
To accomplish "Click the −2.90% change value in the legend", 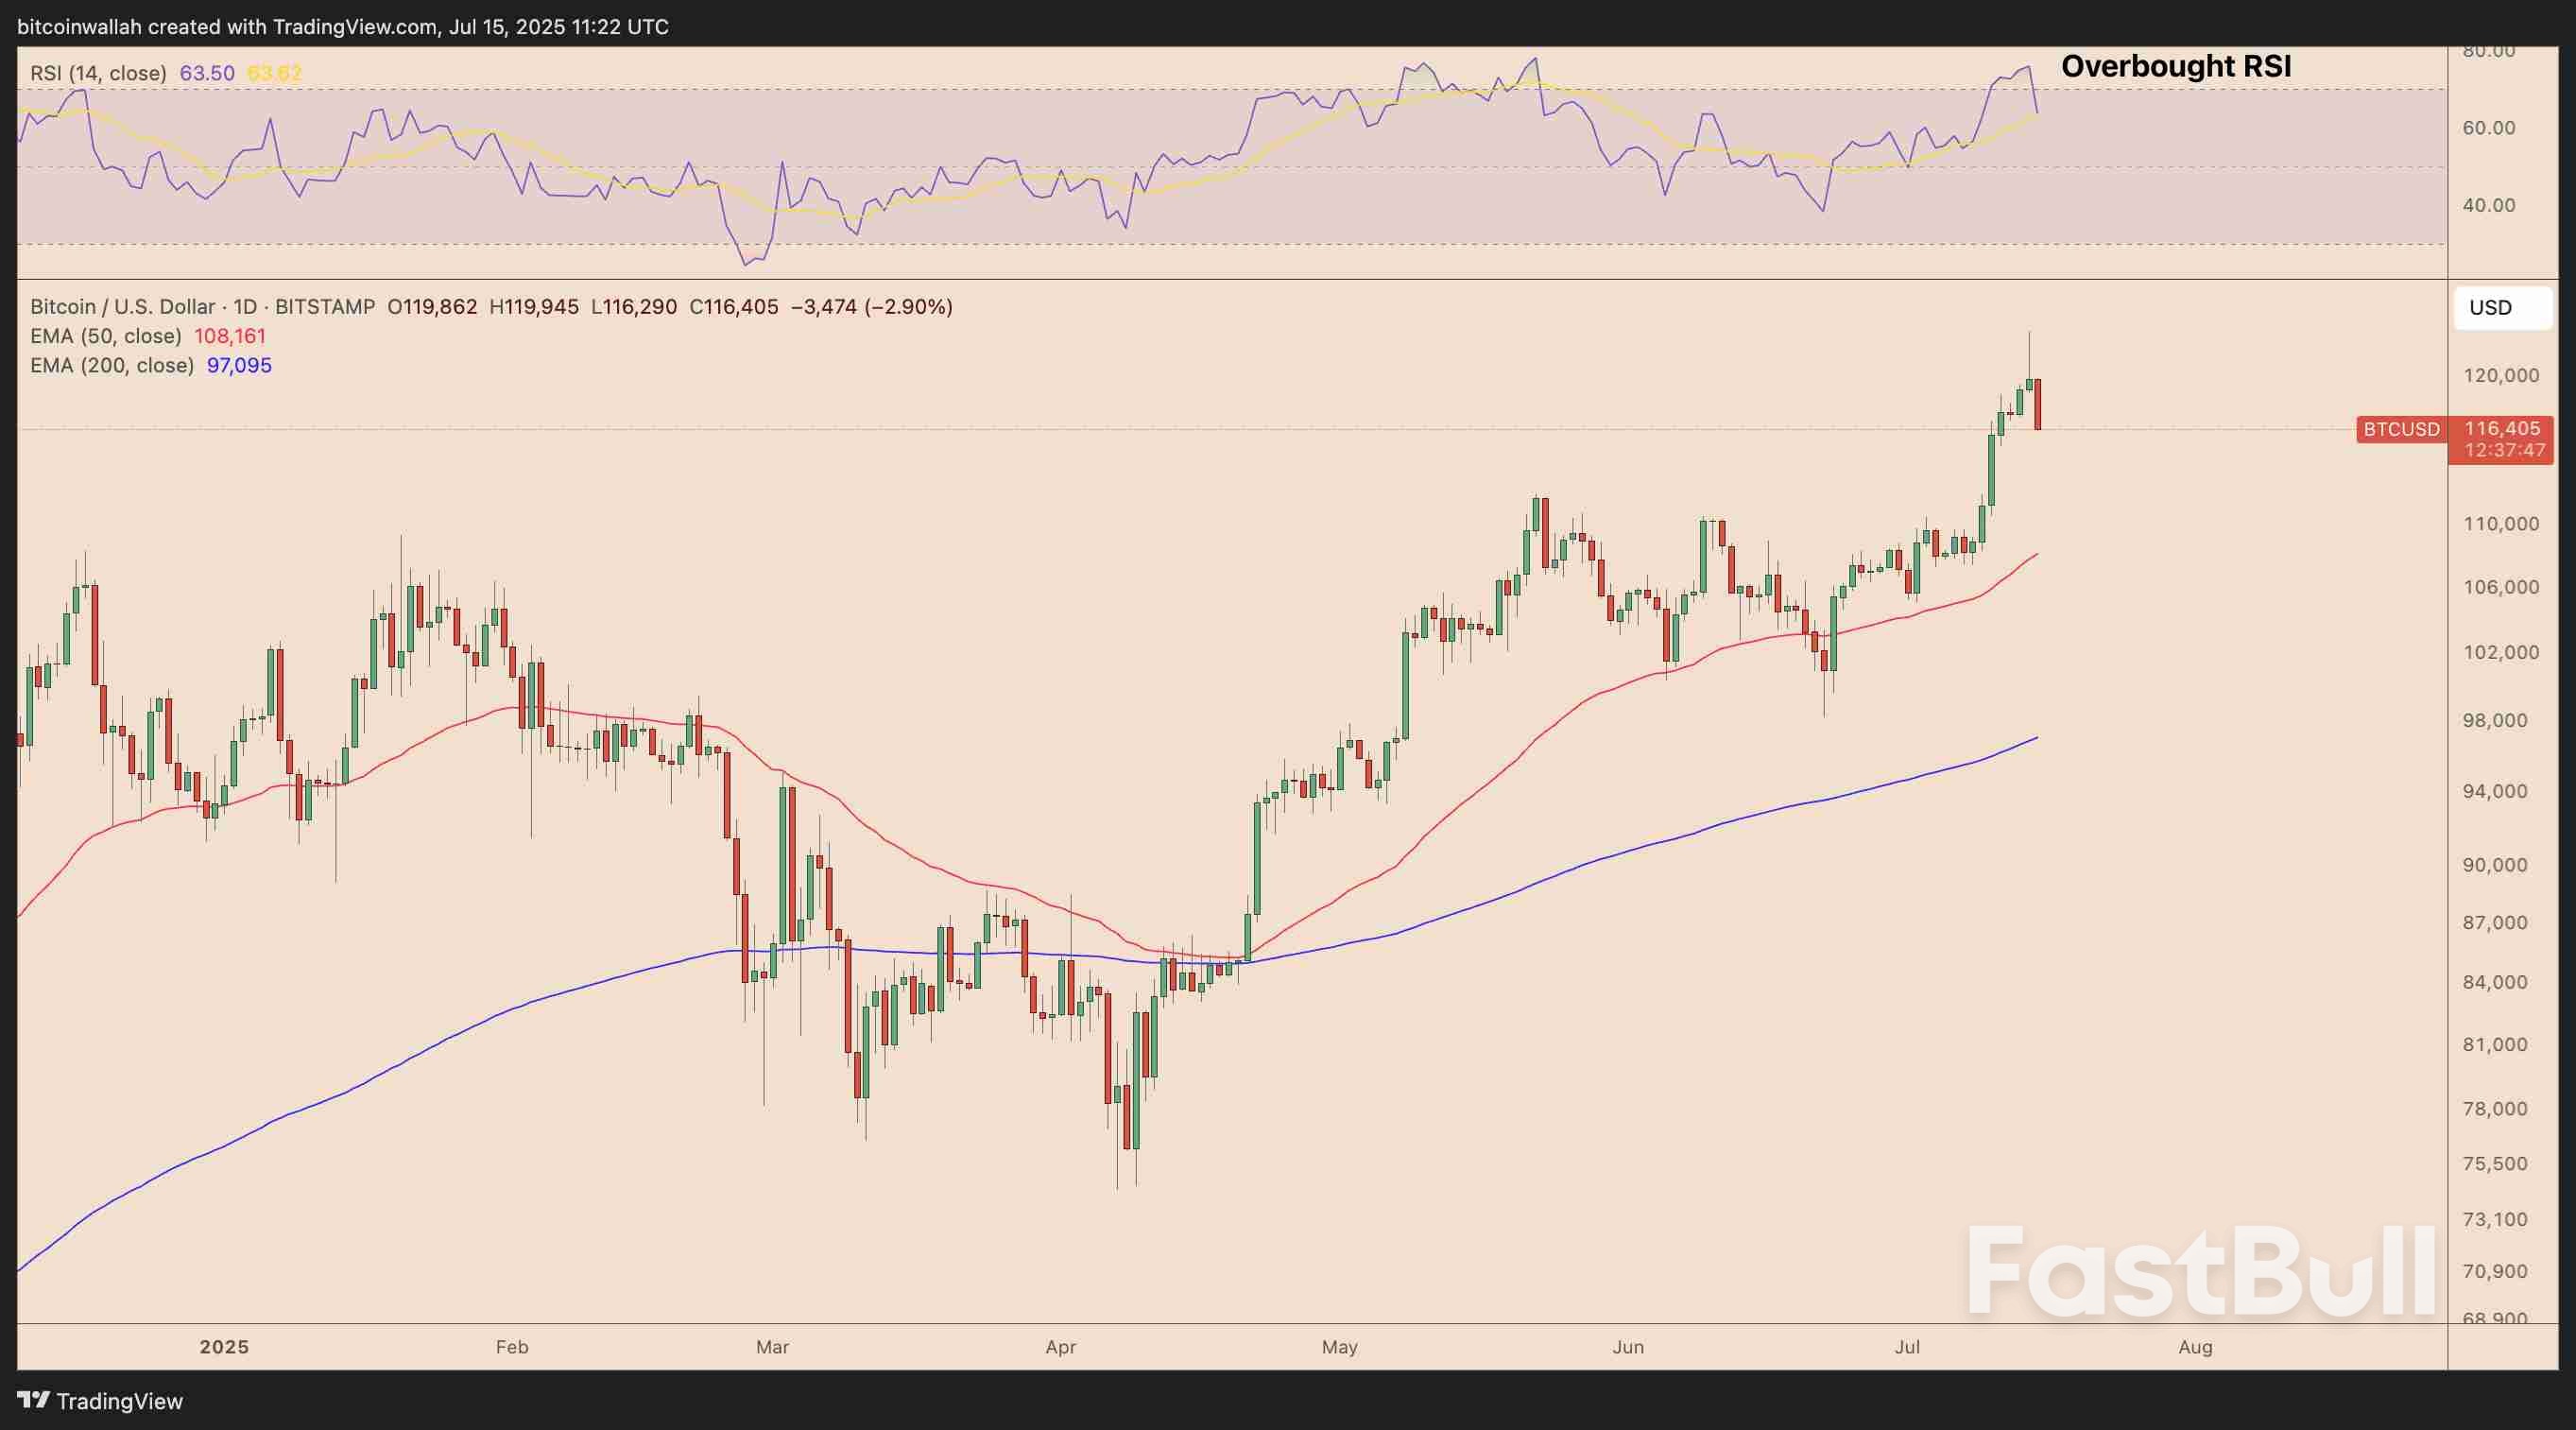I will pos(910,306).
